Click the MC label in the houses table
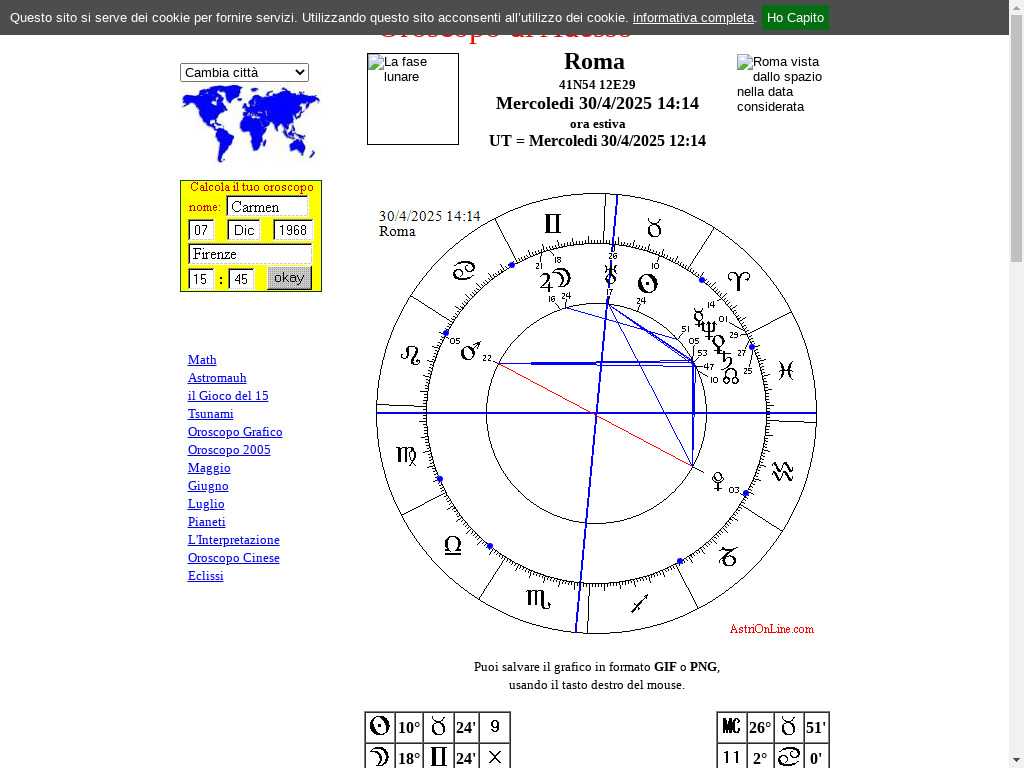1024x768 pixels. [x=731, y=726]
